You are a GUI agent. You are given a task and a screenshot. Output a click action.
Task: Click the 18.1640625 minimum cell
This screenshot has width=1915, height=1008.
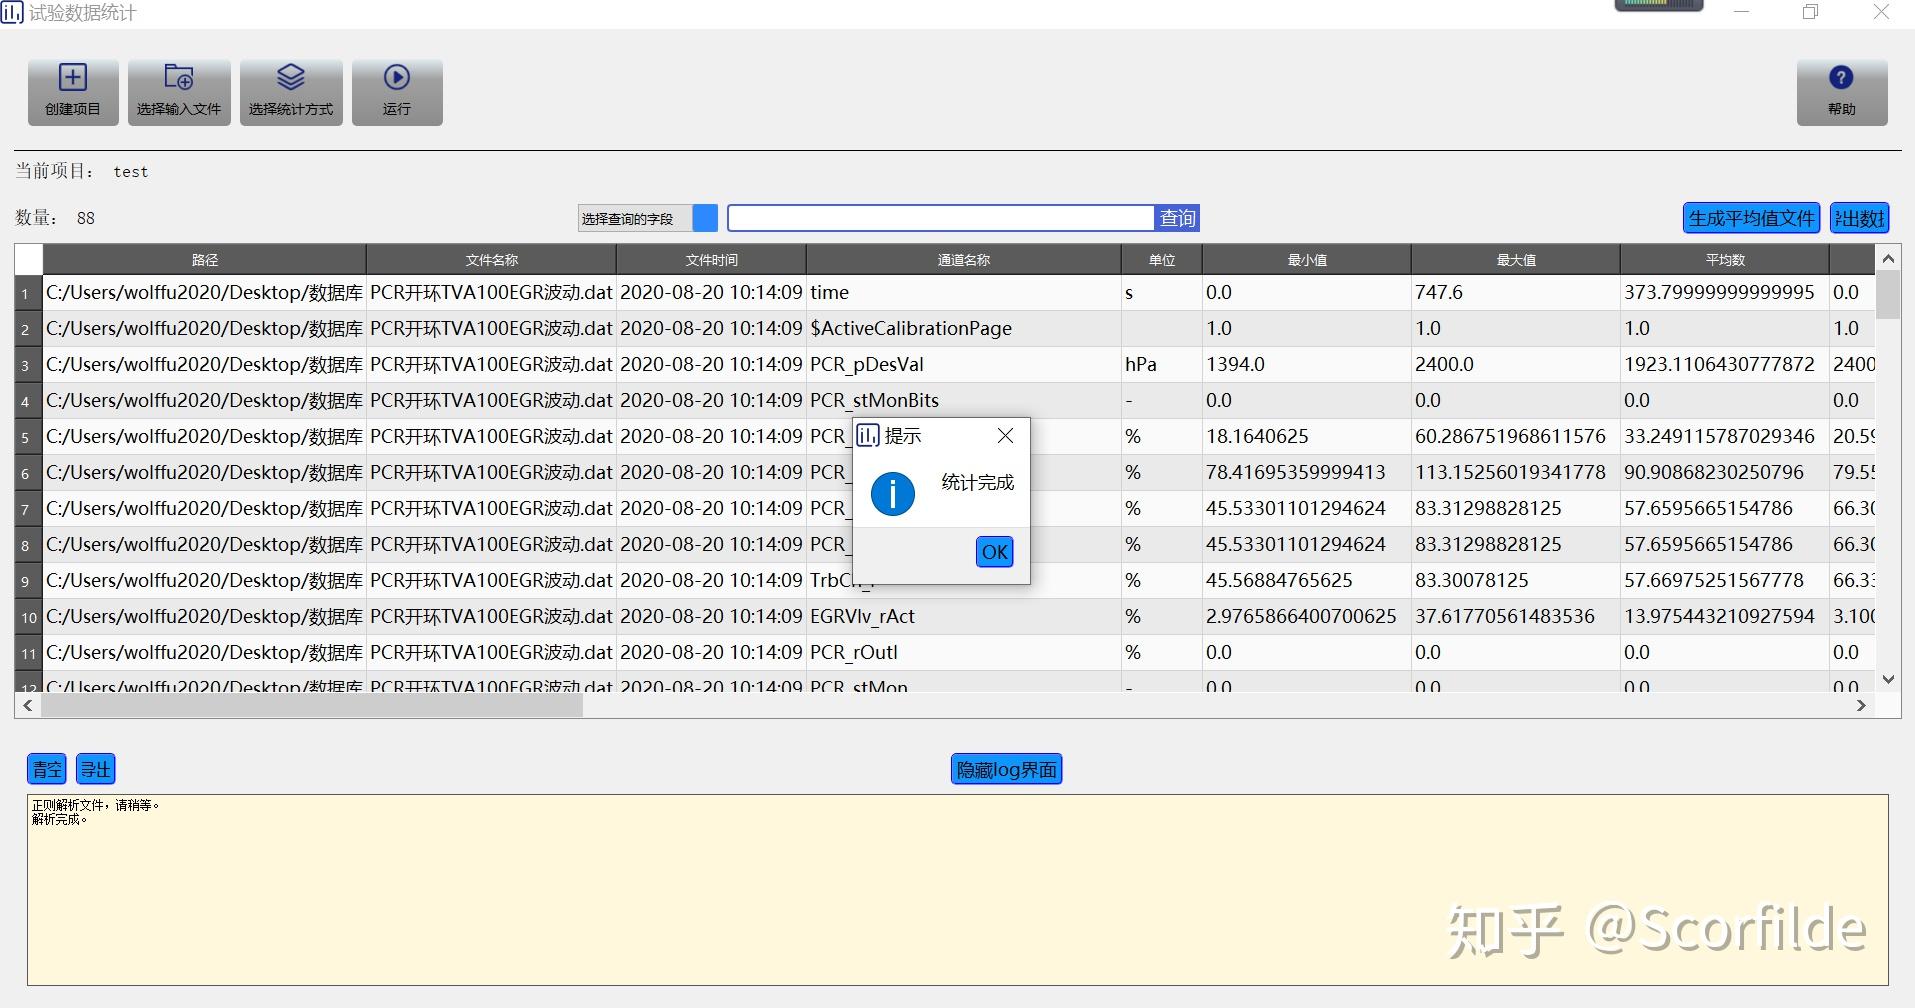[1307, 437]
